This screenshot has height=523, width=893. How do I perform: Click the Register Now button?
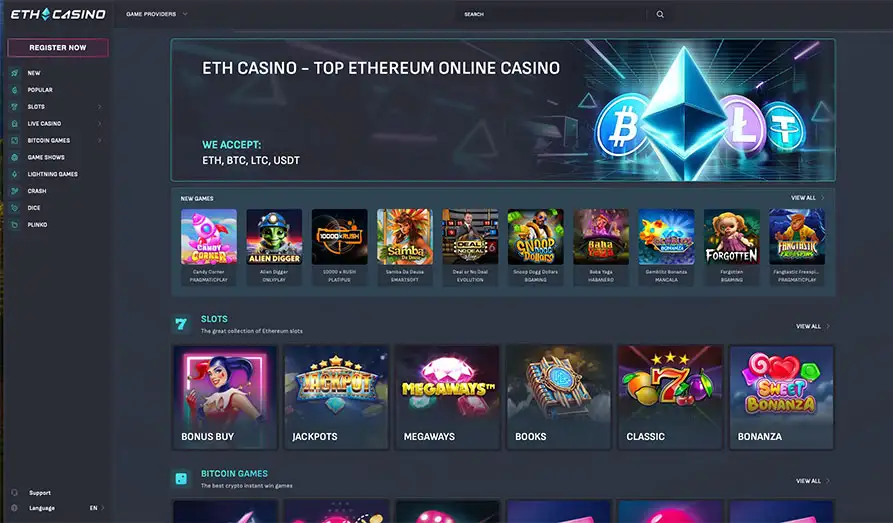click(58, 48)
